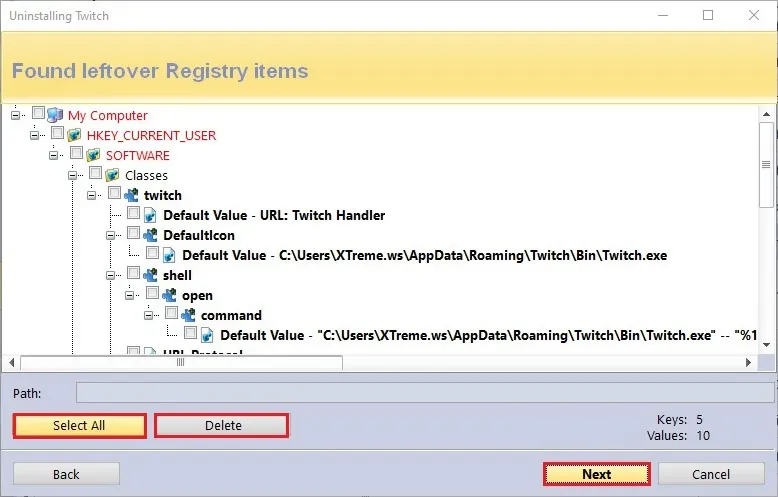This screenshot has width=778, height=497.
Task: Select the shell tree row label
Action: pyautogui.click(x=177, y=275)
